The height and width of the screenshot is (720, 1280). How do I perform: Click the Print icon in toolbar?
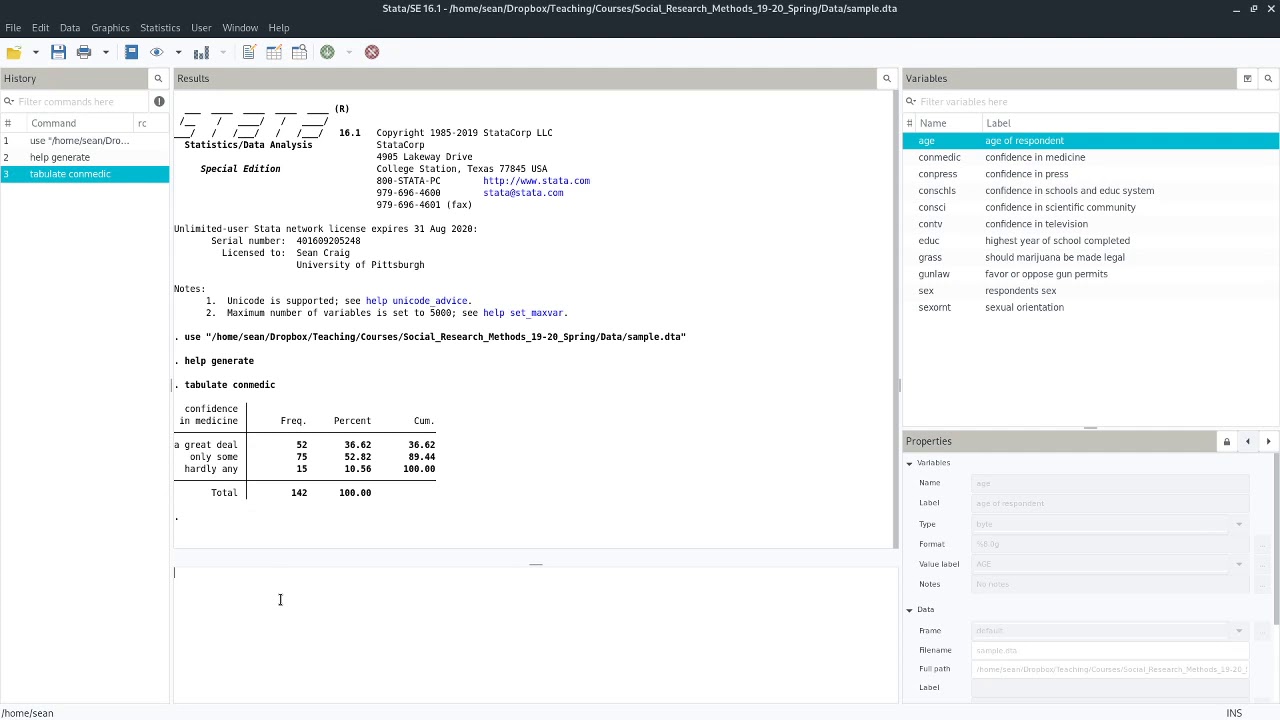84,52
